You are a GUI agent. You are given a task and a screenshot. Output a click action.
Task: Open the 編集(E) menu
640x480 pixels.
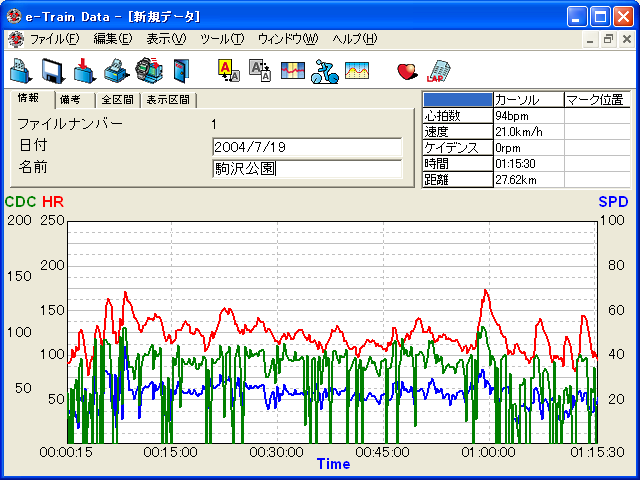(112, 39)
